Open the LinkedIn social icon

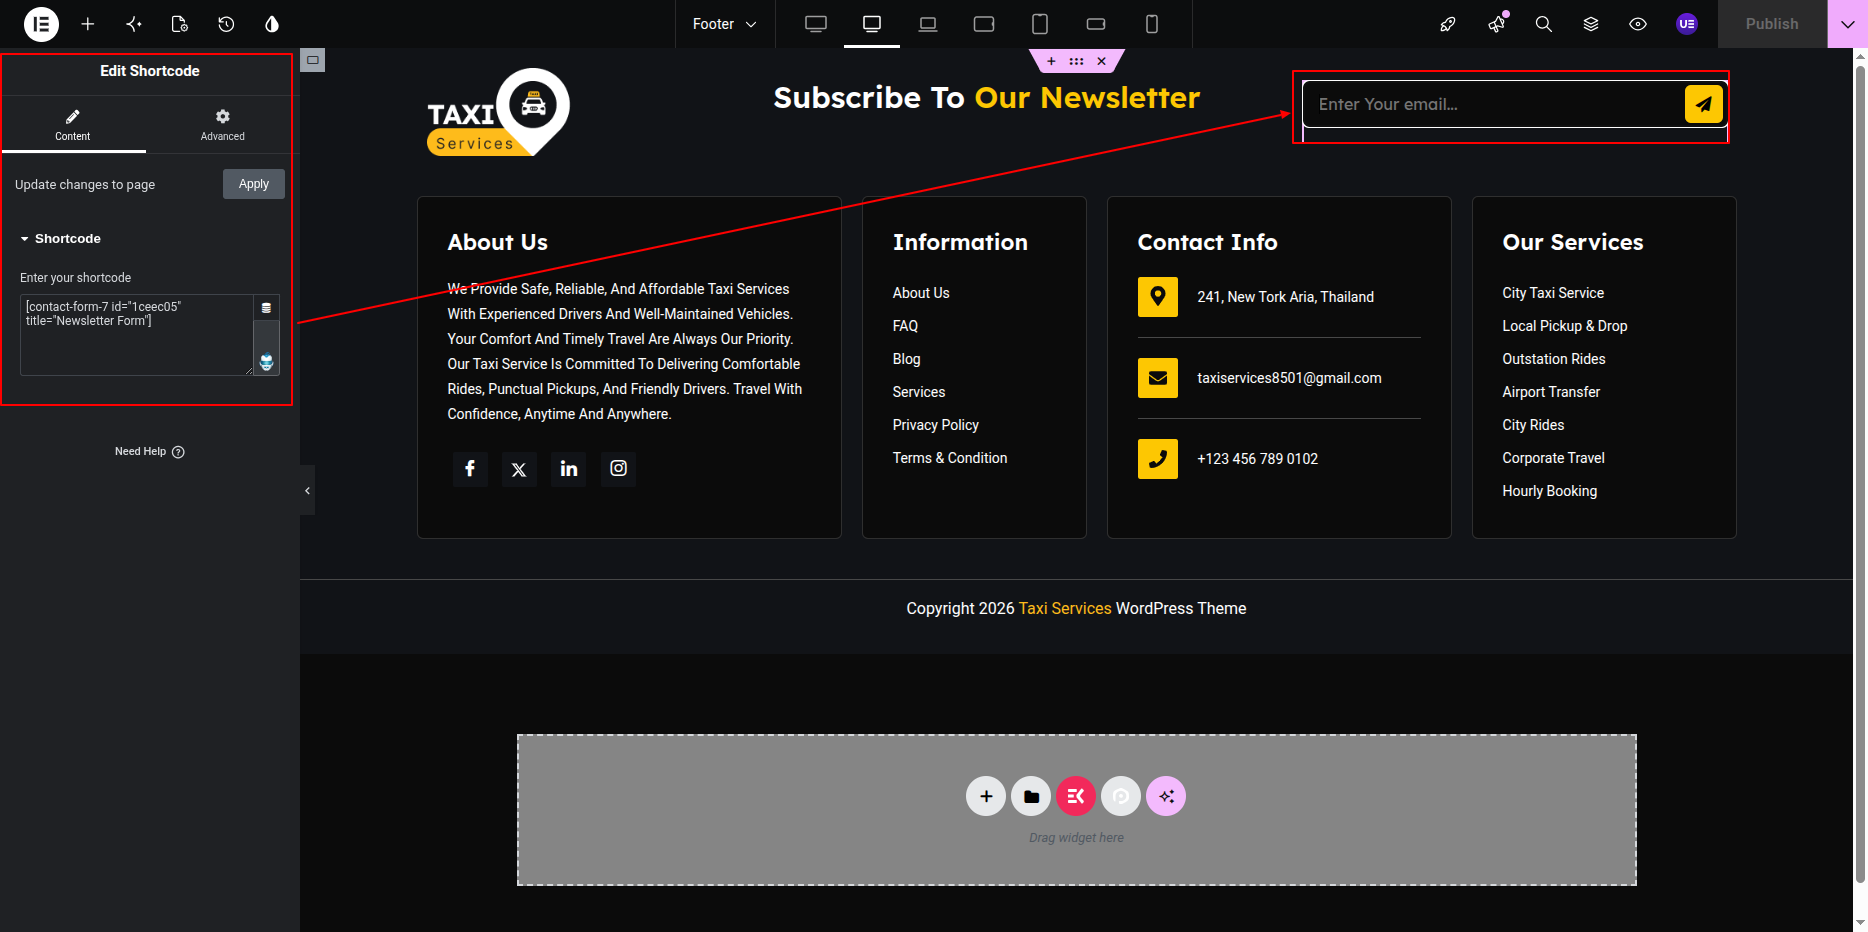[x=569, y=469]
